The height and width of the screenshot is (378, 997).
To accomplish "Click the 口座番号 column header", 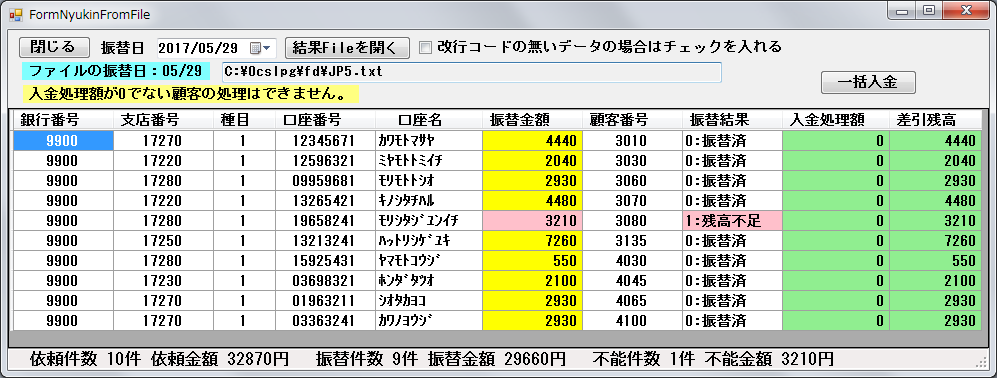I will 326,120.
